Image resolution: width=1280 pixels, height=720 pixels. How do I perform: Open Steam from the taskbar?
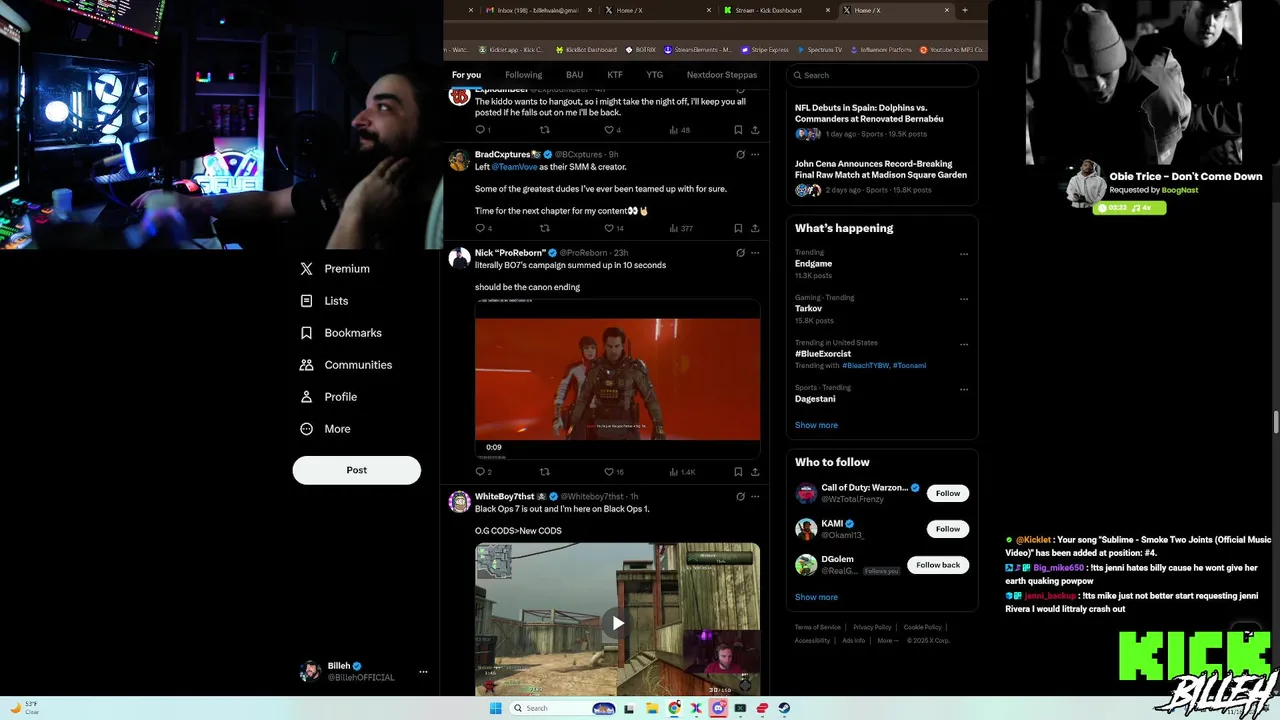pos(784,708)
